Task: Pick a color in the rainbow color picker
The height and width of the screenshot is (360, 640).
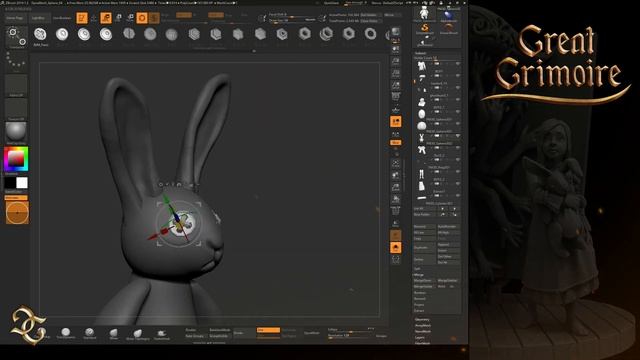Action: 16,159
